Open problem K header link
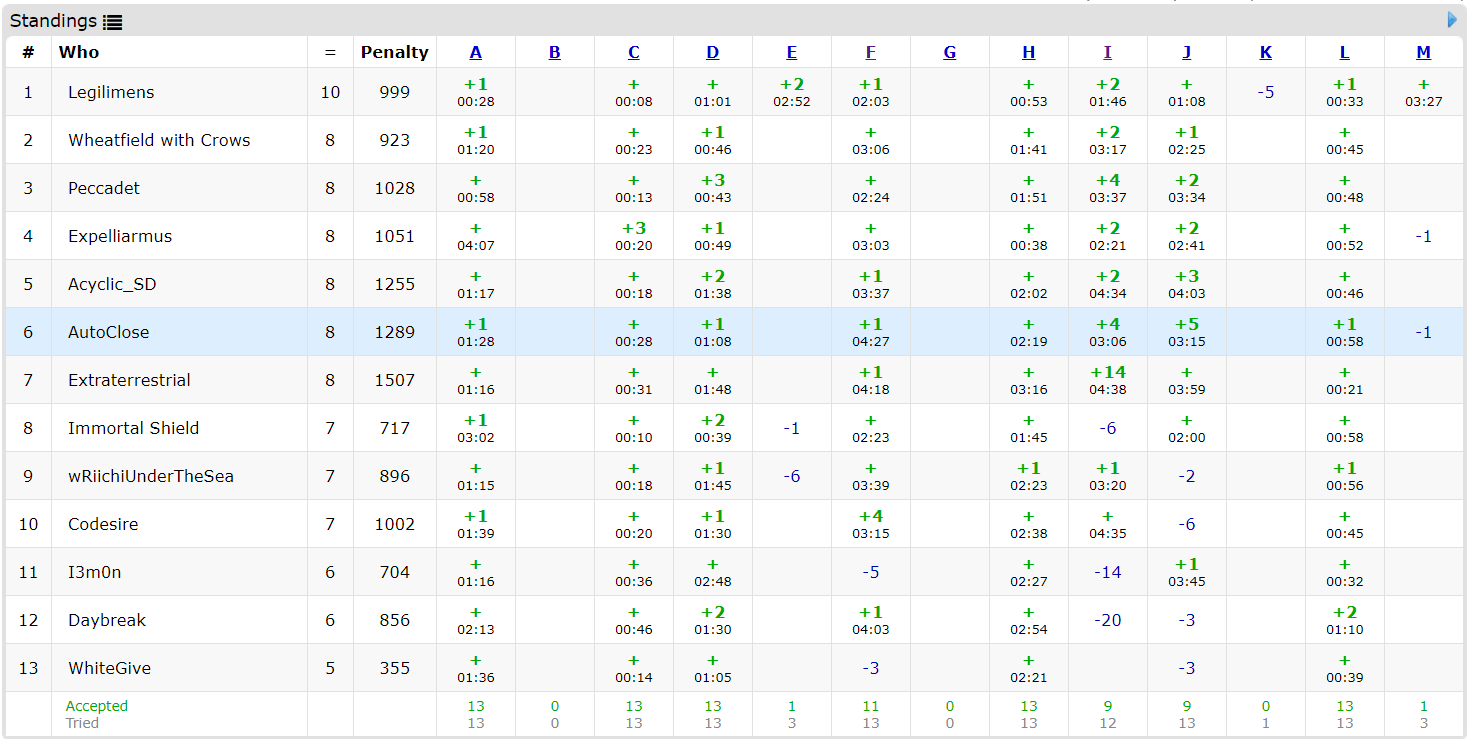This screenshot has width=1472, height=739. [x=1265, y=53]
